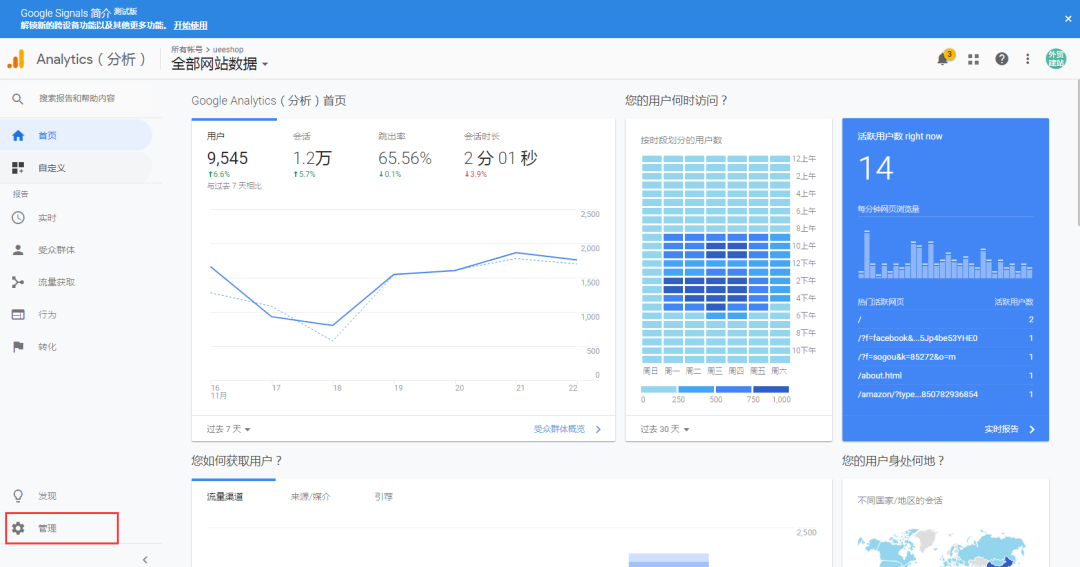
Task: Collapse the sidebar with the chevron
Action: [145, 559]
